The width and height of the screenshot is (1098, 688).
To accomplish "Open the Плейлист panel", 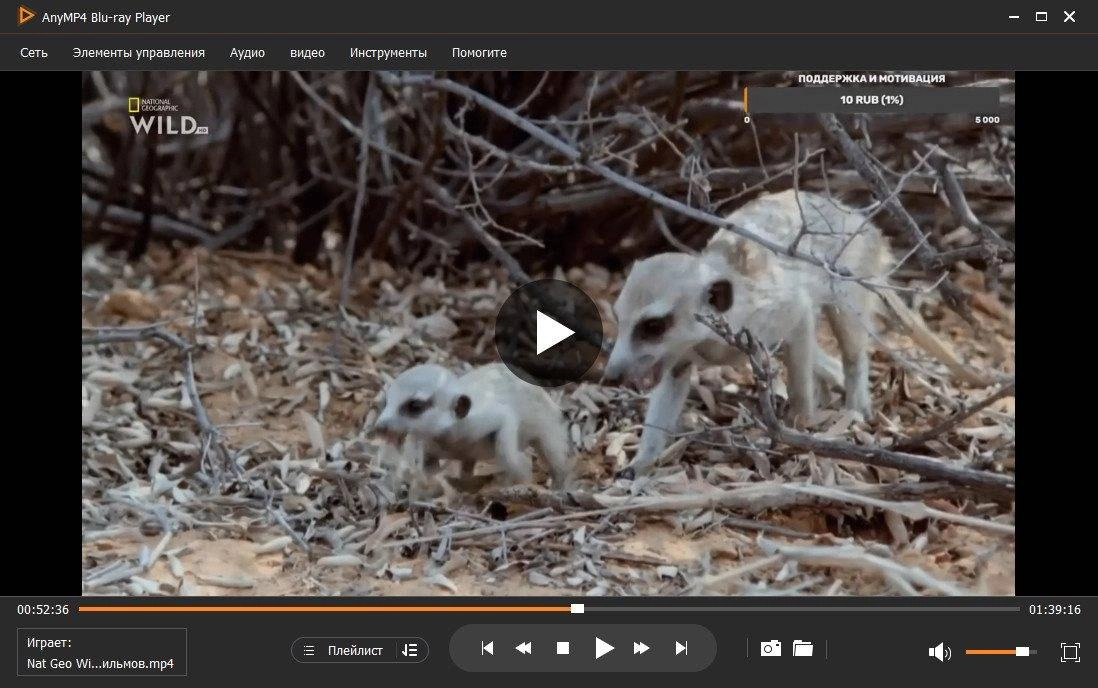I will click(345, 650).
